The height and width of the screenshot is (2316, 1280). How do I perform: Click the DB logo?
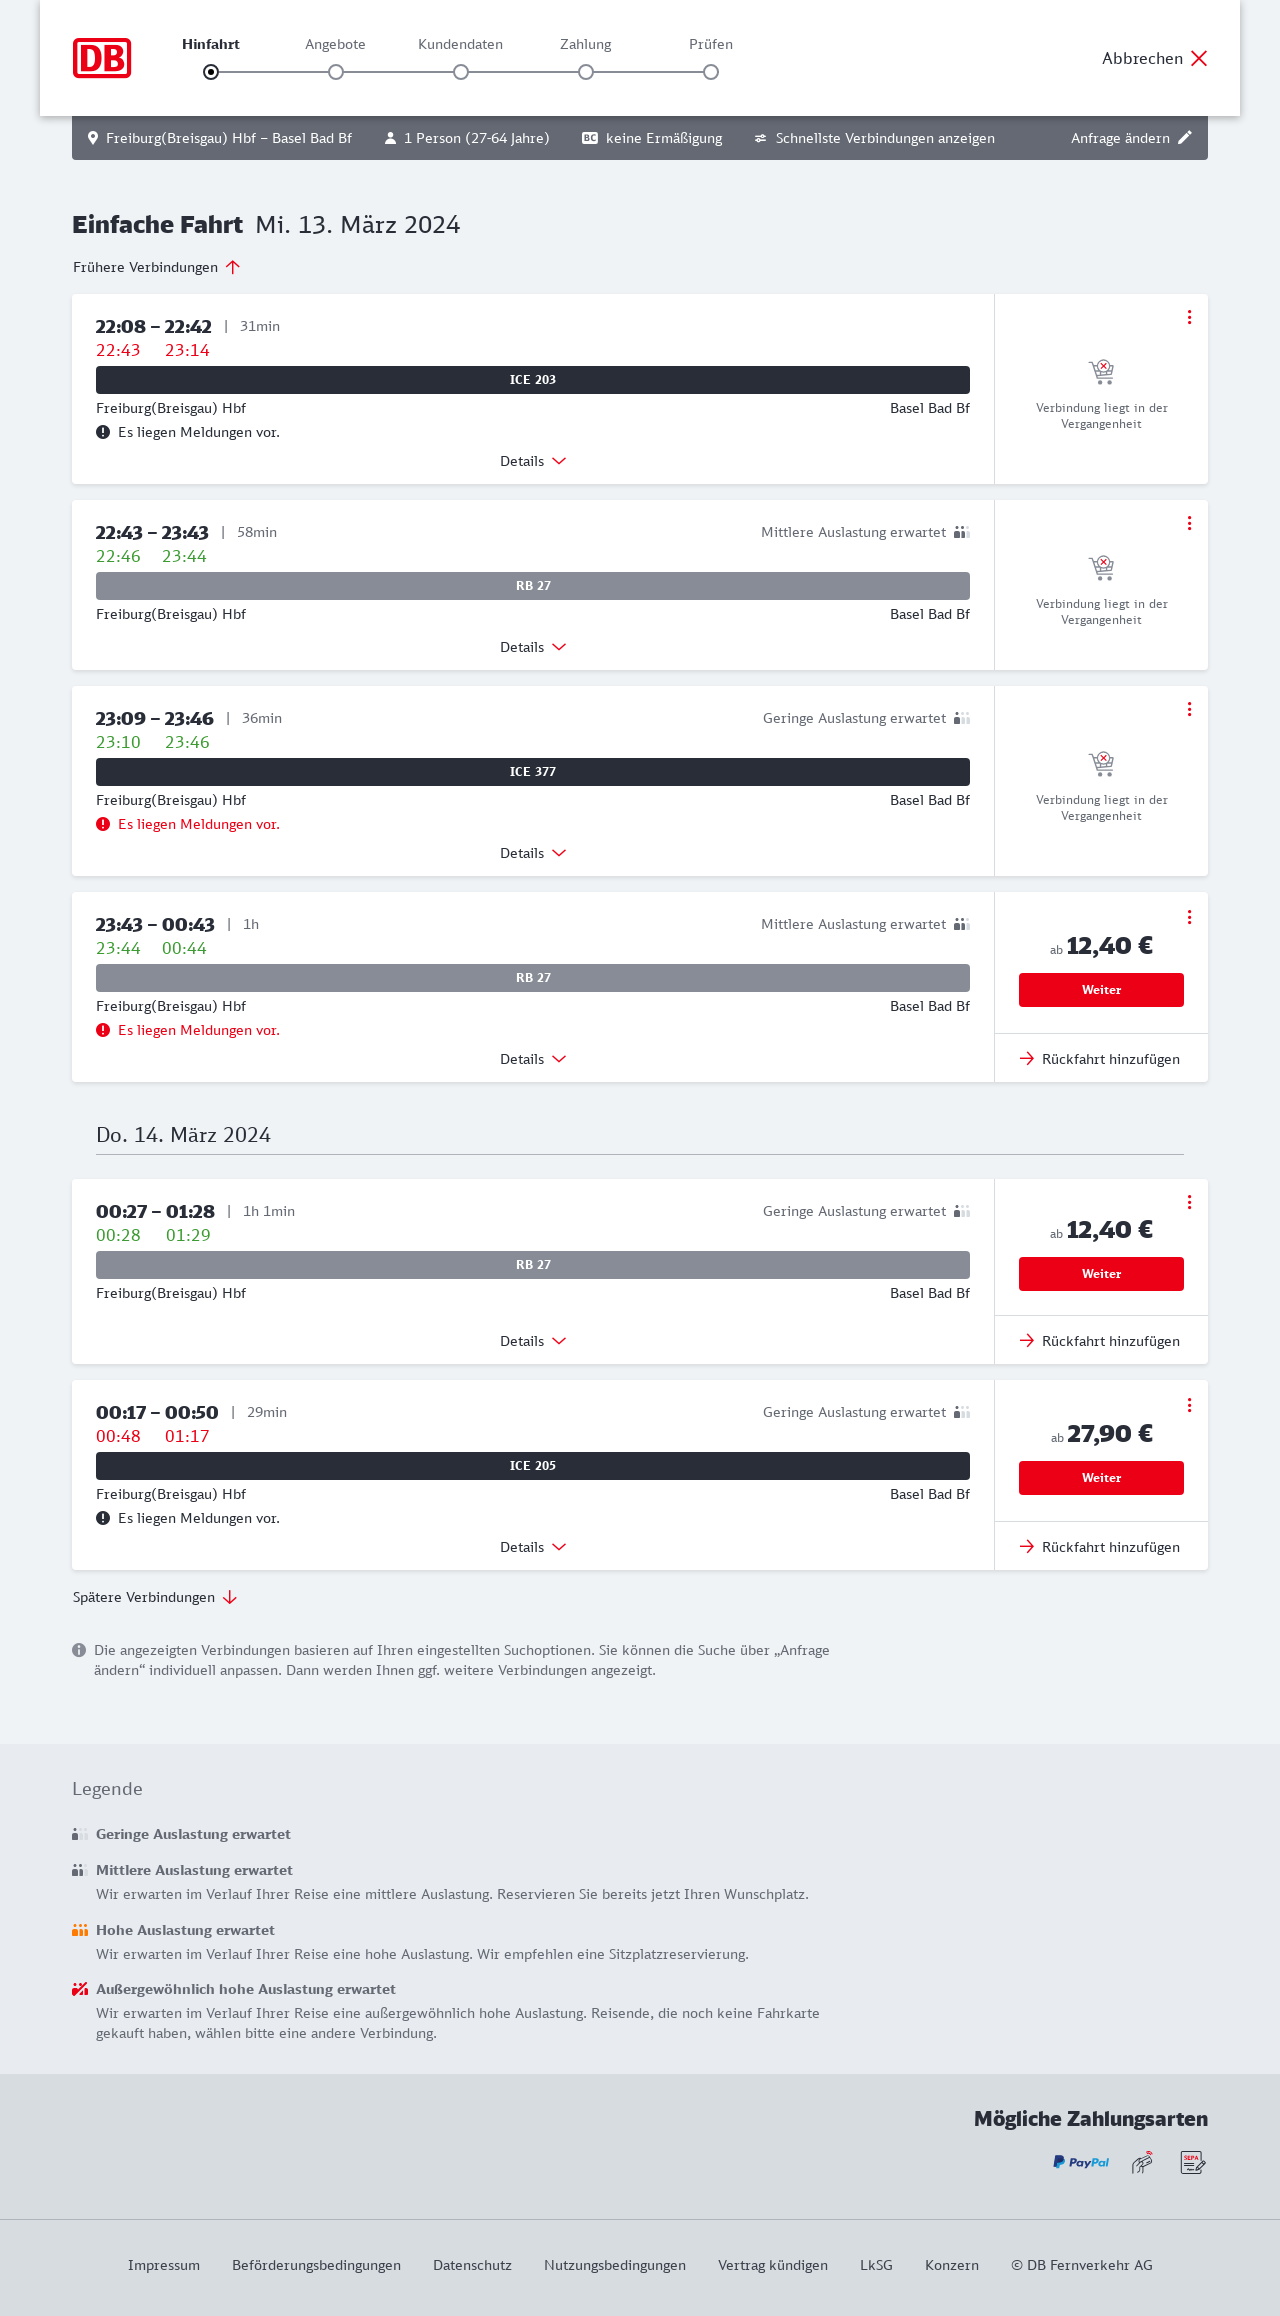pyautogui.click(x=102, y=58)
